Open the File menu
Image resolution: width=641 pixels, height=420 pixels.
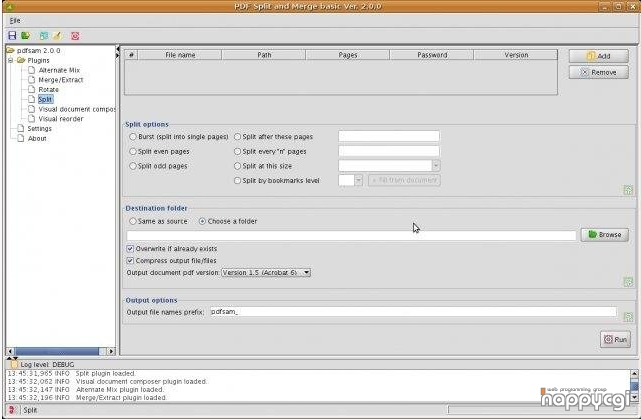point(15,20)
